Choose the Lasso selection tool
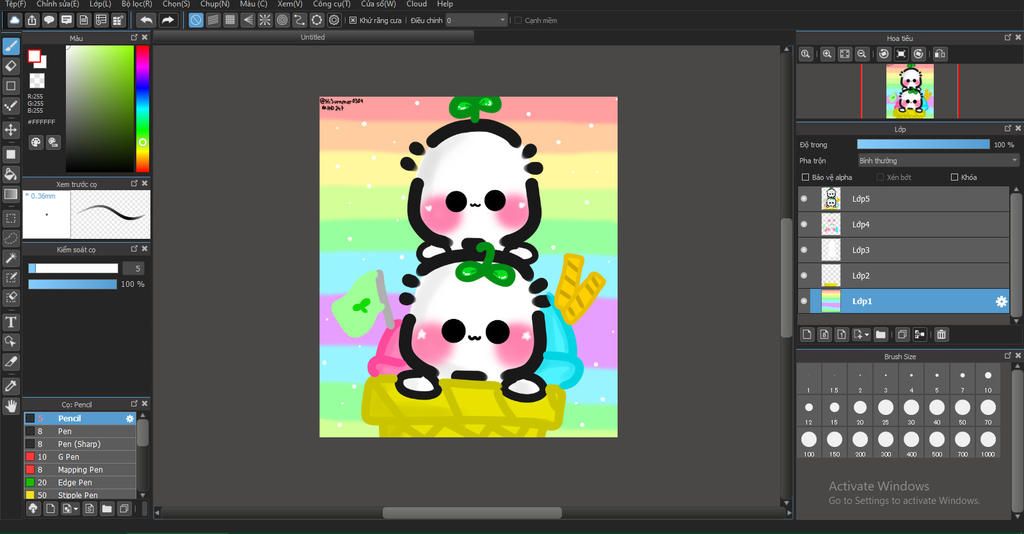Screen dimensions: 1024x534 pyautogui.click(x=11, y=238)
